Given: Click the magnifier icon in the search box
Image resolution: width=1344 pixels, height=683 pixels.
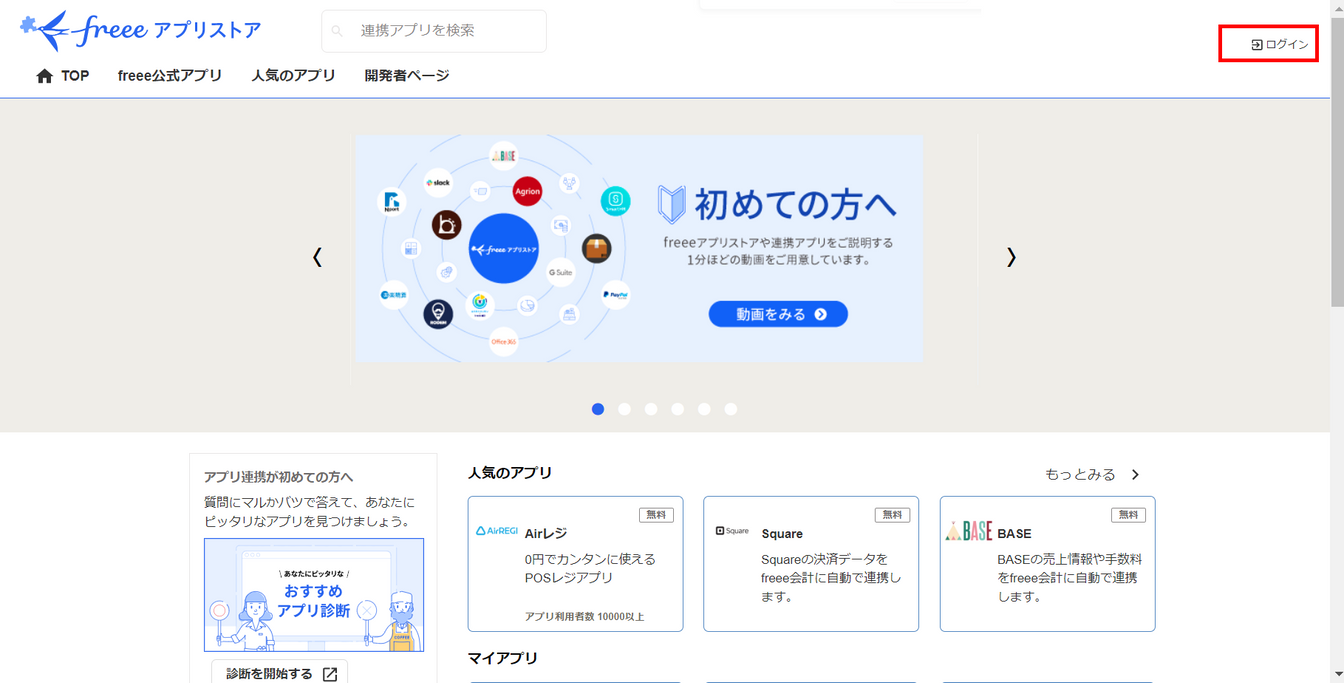Looking at the screenshot, I should pyautogui.click(x=338, y=31).
